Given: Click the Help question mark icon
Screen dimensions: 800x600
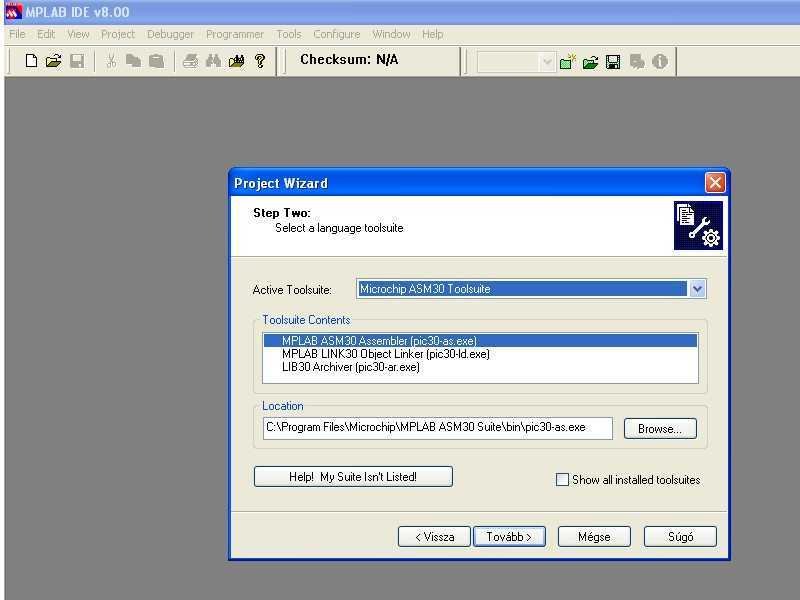Looking at the screenshot, I should pos(260,61).
